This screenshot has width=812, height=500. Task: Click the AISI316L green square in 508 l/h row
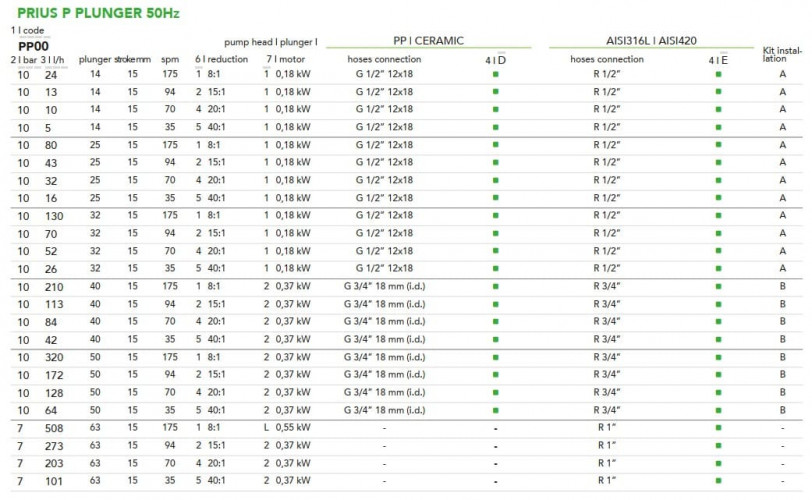click(718, 428)
